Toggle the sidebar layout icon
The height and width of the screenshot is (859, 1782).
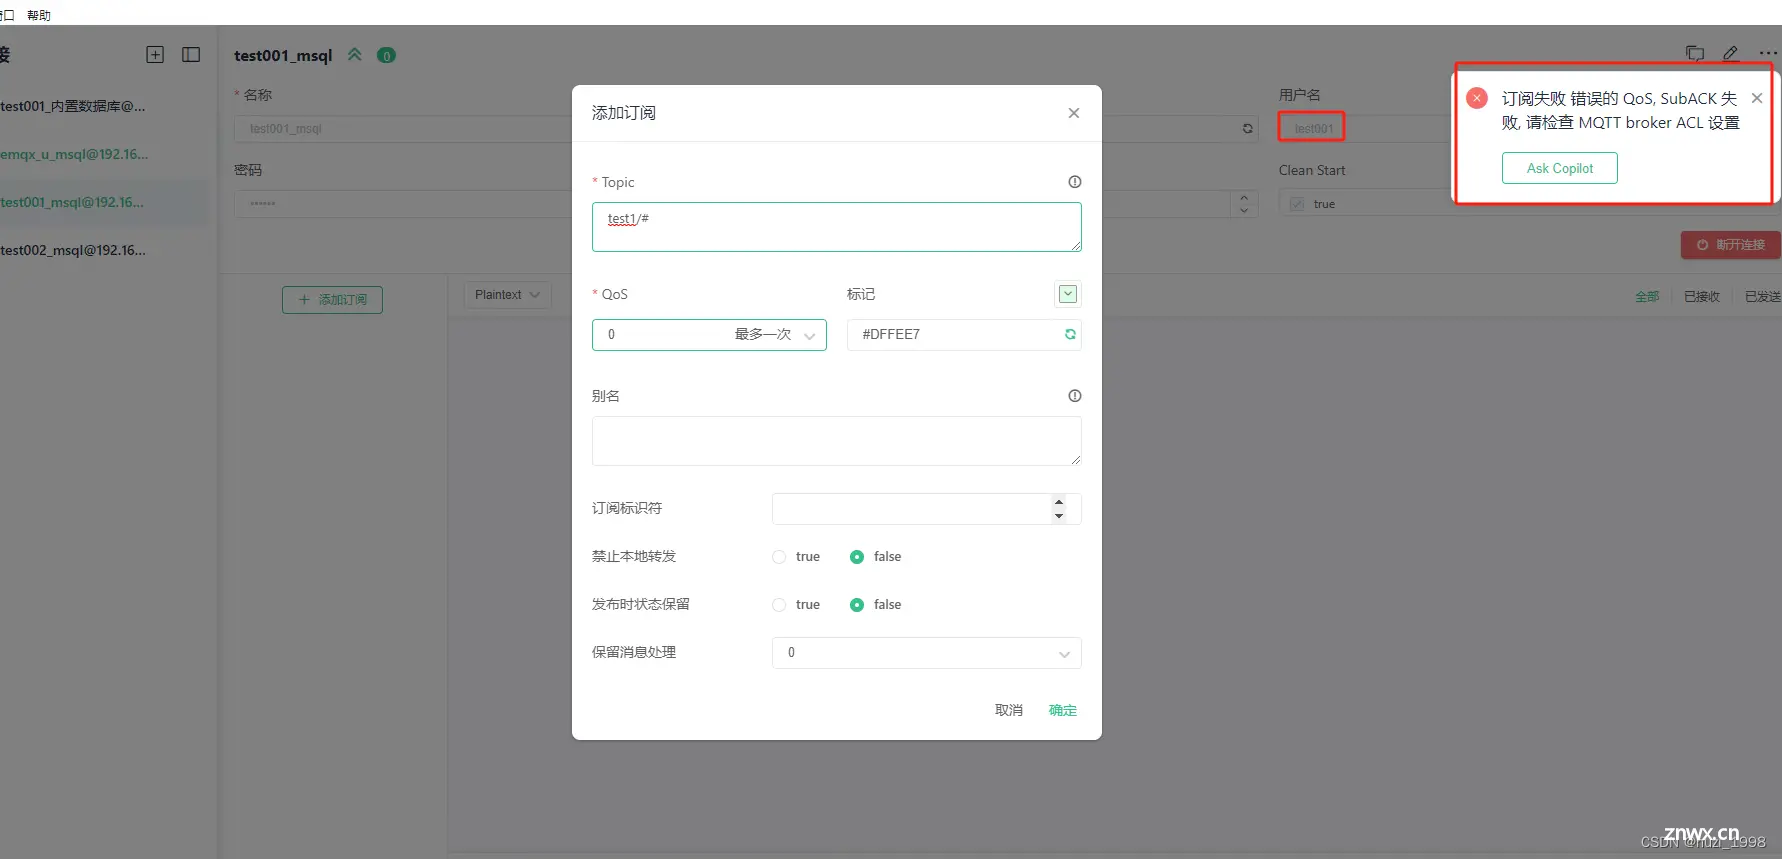click(x=191, y=55)
